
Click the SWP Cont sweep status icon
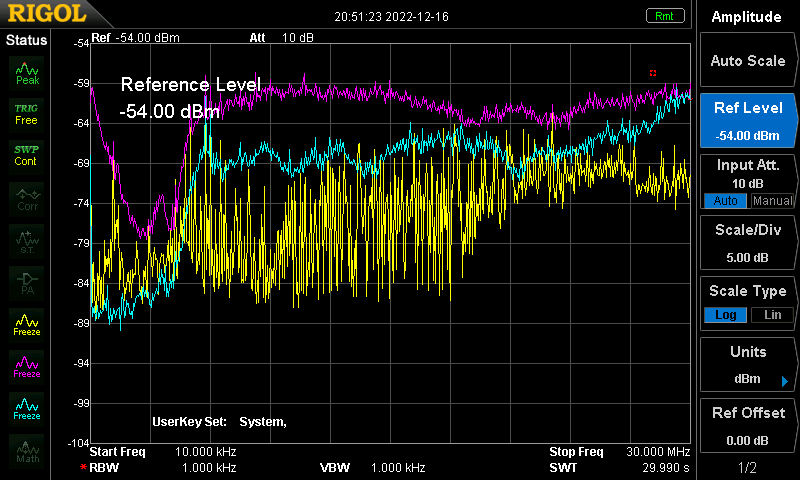click(27, 156)
